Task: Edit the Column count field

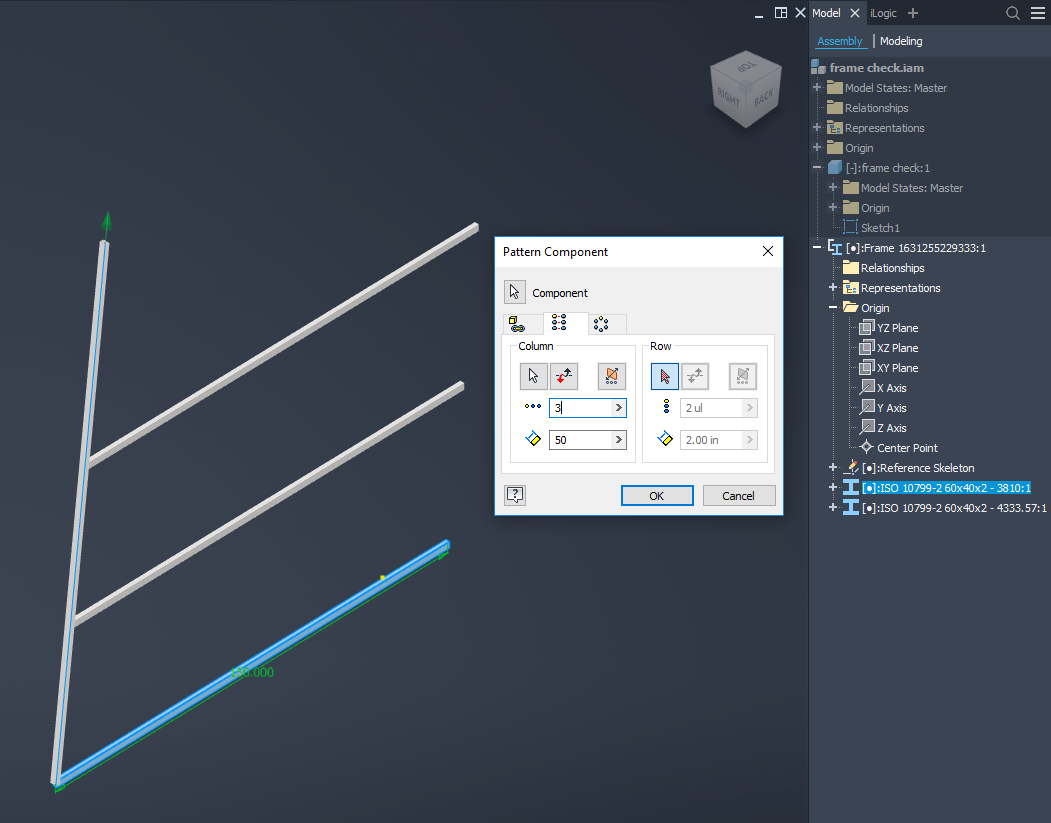Action: (580, 407)
